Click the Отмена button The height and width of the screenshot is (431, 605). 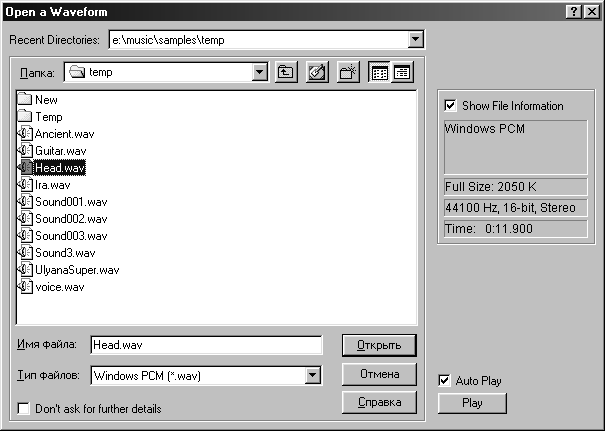379,374
